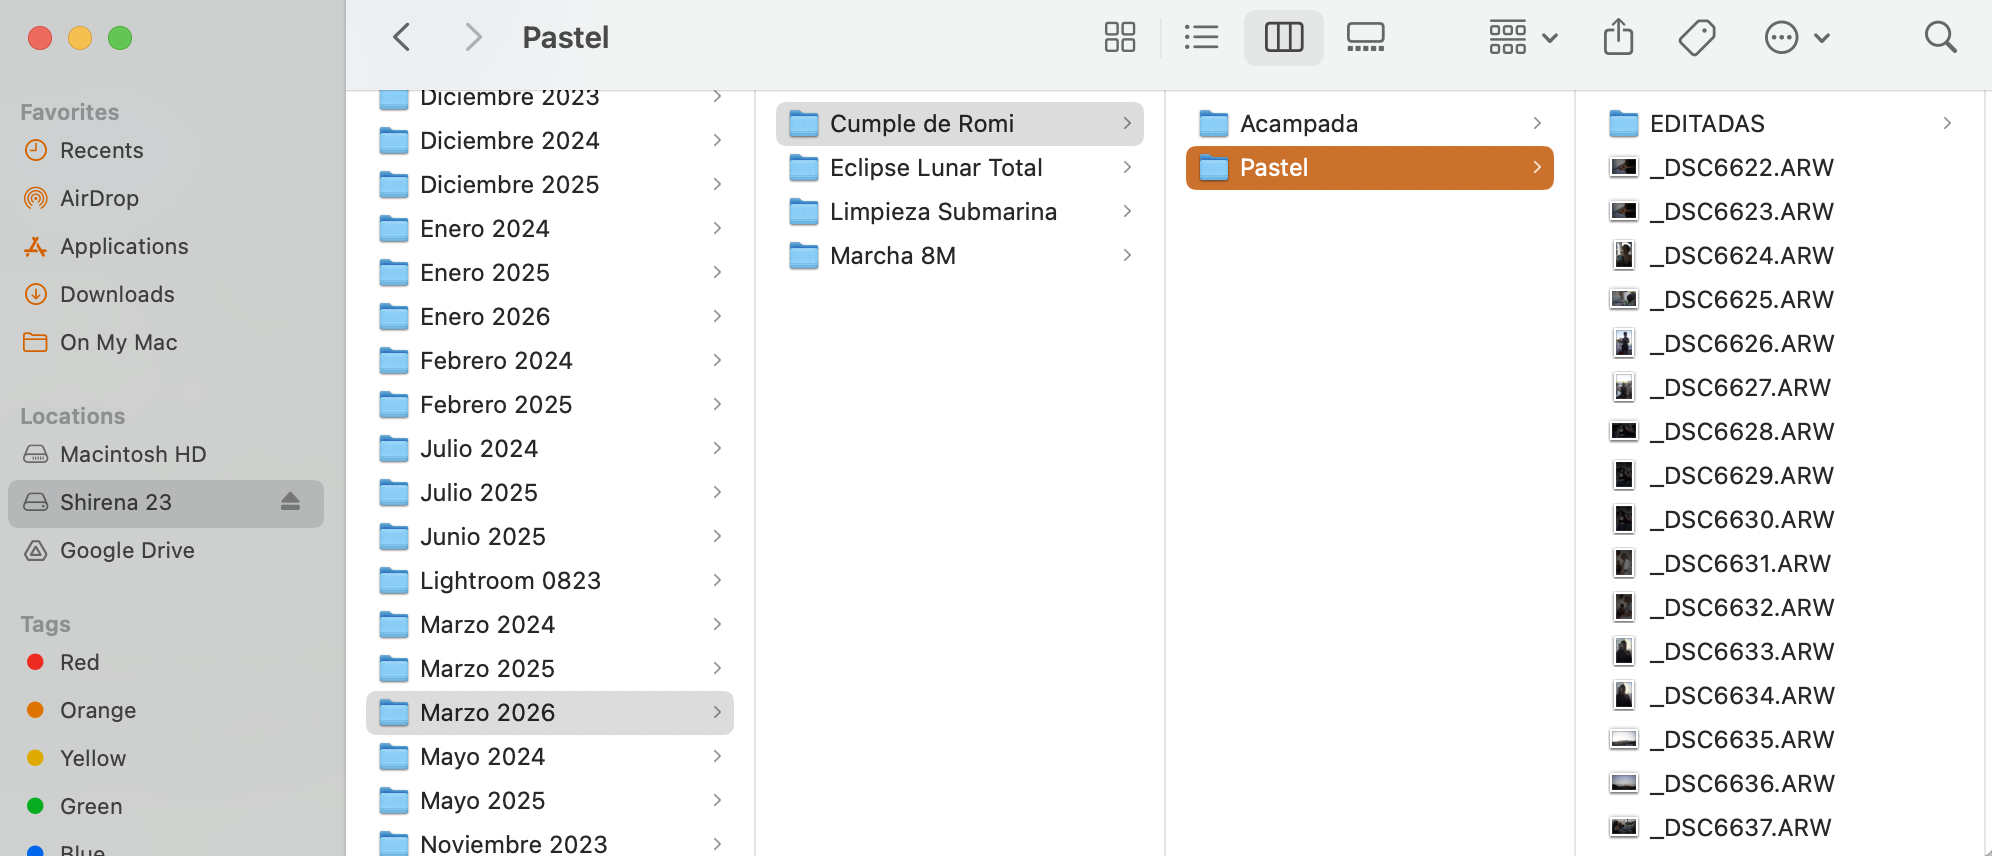Viewport: 1992px width, 856px height.
Task: Go forward with the right arrow button
Action: coord(473,38)
